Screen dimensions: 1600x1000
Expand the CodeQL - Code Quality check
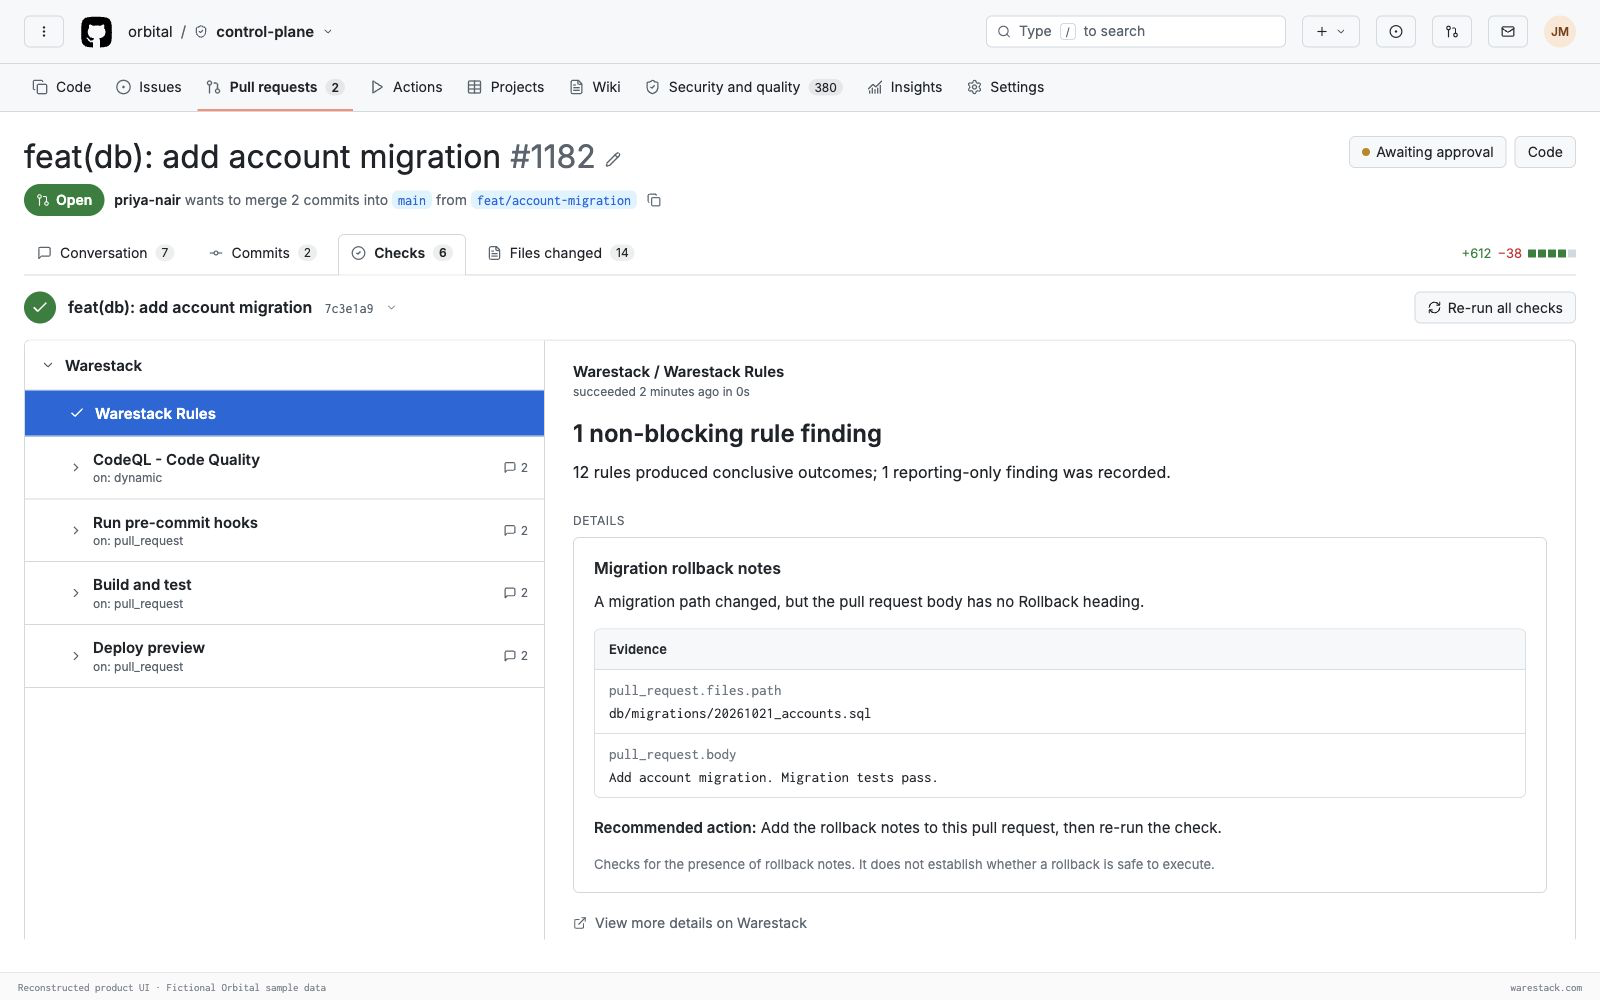coord(76,468)
